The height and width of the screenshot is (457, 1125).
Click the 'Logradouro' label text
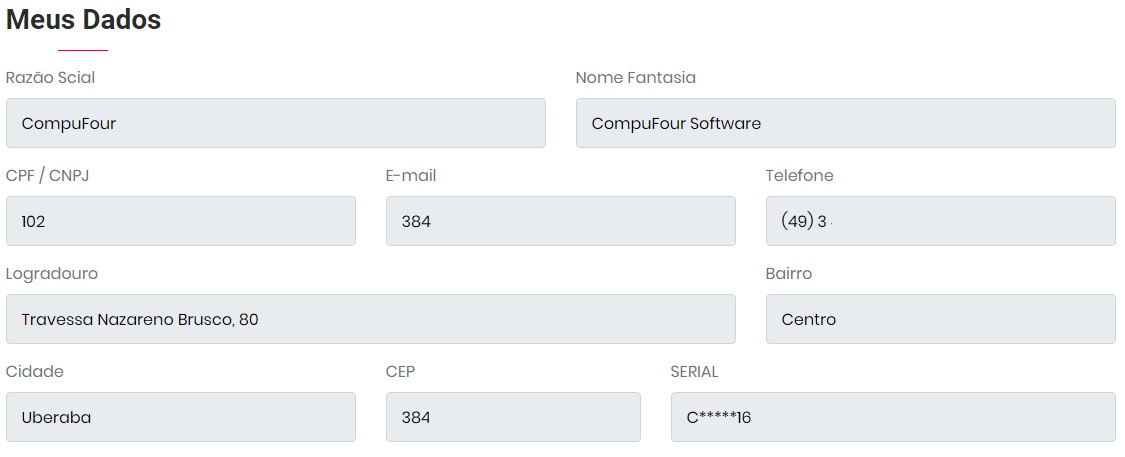point(52,273)
